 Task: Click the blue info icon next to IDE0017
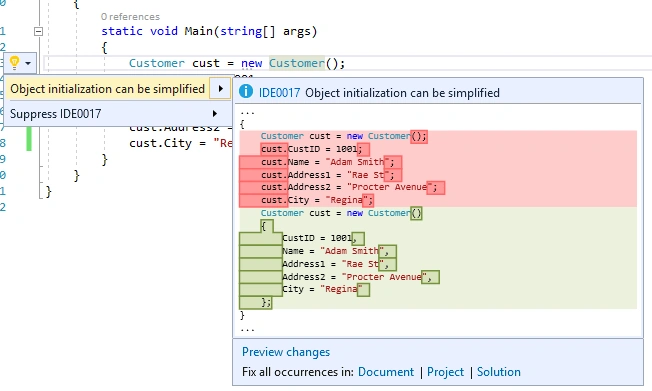tap(246, 92)
